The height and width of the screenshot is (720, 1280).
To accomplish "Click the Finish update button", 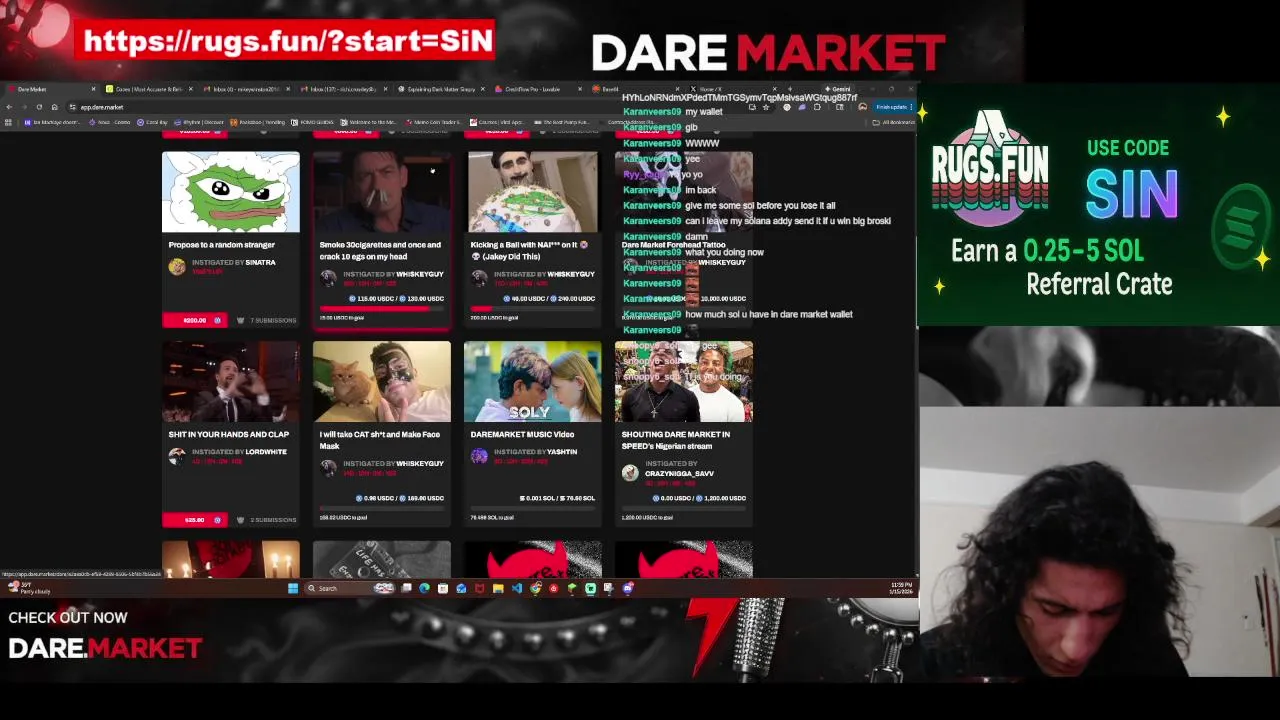I will 893,107.
